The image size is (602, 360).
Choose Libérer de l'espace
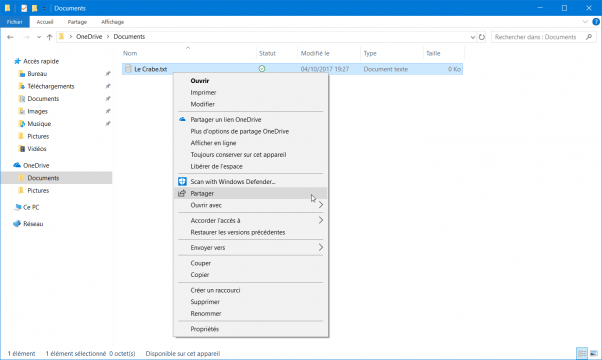pyautogui.click(x=250, y=166)
